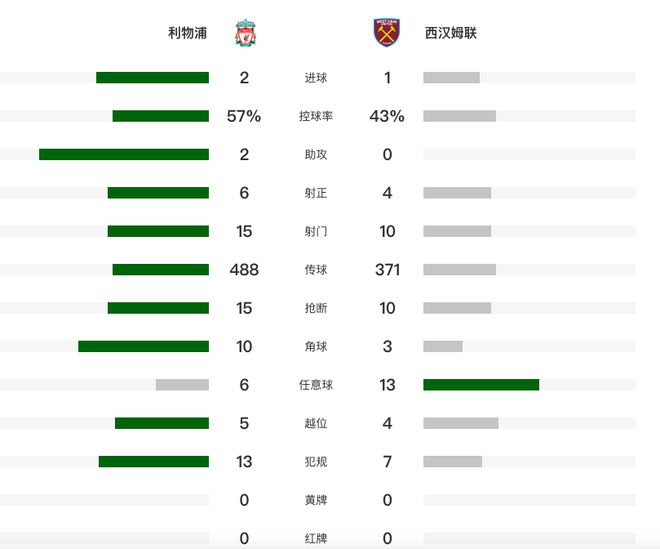Image resolution: width=660 pixels, height=549 pixels.
Task: Click West Ham's 371 passes value
Action: pos(387,270)
